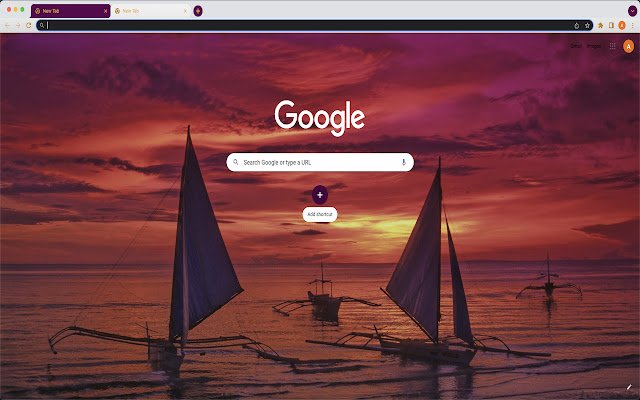Click into the Search Google or type a URL box

320,162
